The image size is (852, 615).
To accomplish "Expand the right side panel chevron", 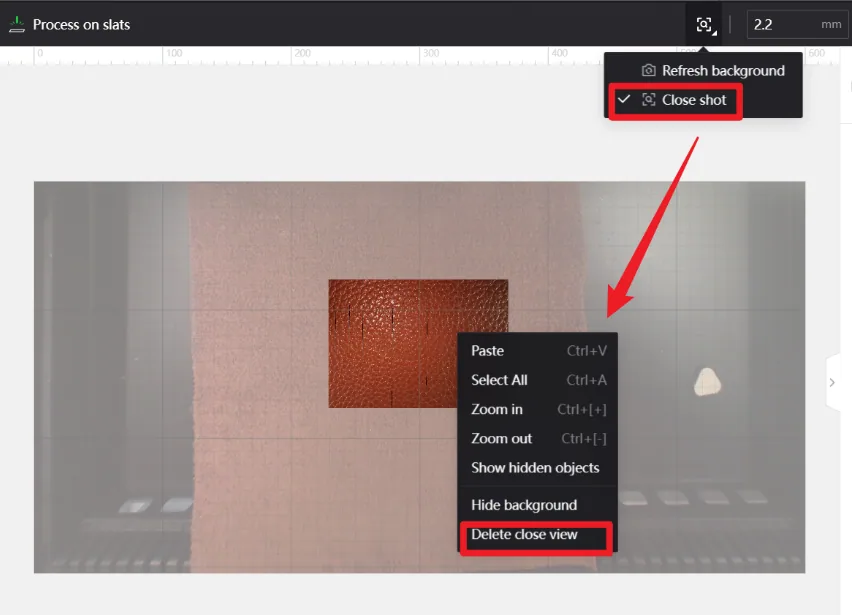I will (832, 382).
